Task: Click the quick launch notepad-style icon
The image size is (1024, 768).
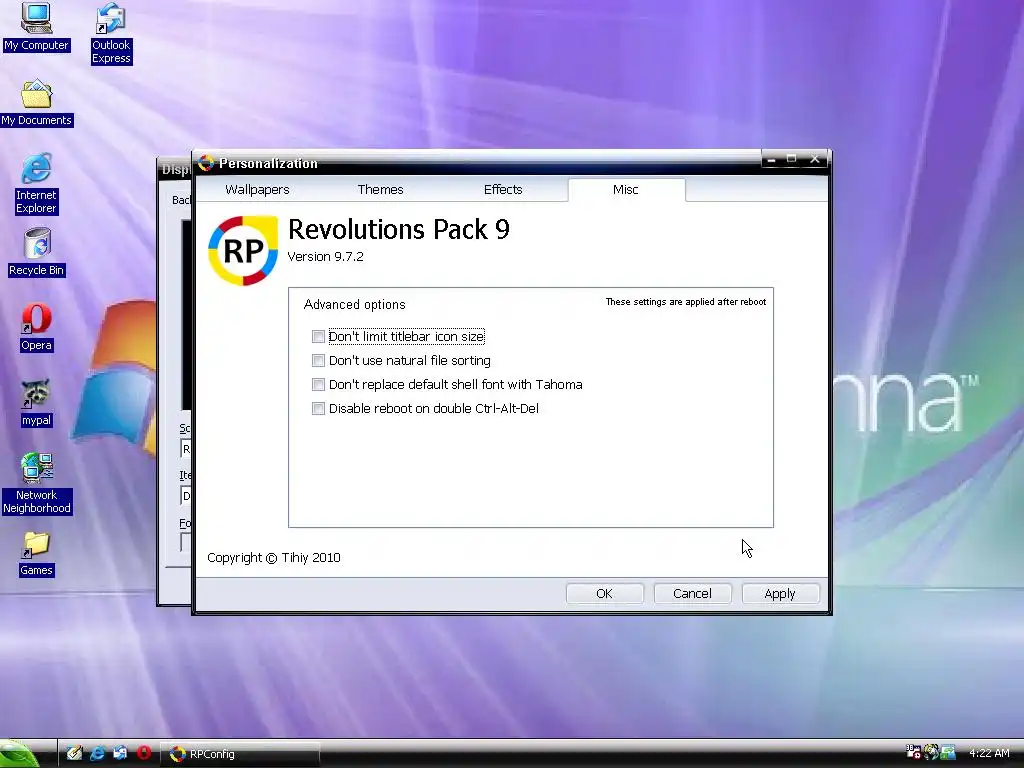Action: [x=74, y=753]
